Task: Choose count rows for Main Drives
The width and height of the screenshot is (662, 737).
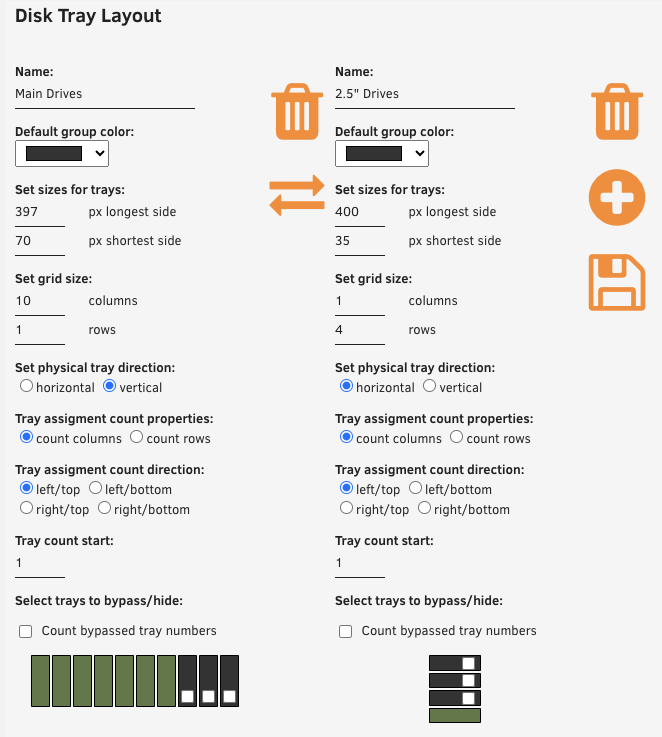Action: (136, 437)
